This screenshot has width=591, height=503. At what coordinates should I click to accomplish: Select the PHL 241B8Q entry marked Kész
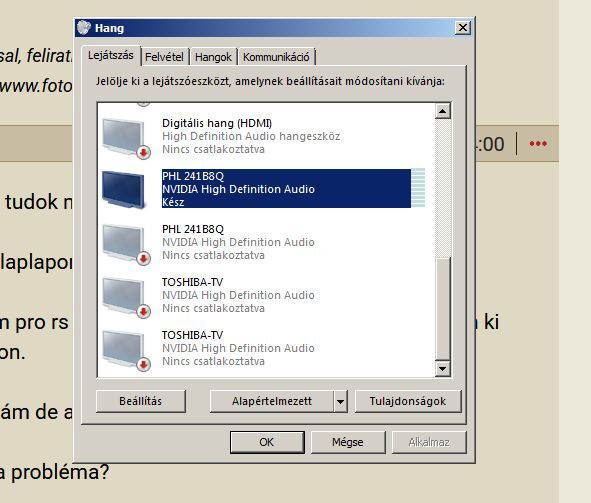[x=264, y=188]
